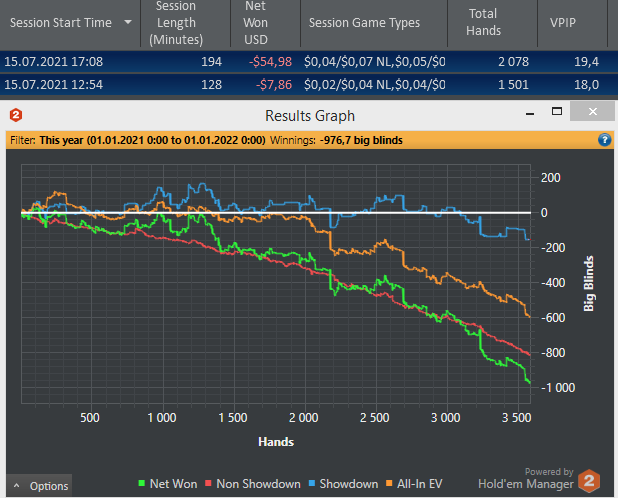Click the 19,4 VPIP cell
This screenshot has height=498, width=618.
pyautogui.click(x=586, y=61)
